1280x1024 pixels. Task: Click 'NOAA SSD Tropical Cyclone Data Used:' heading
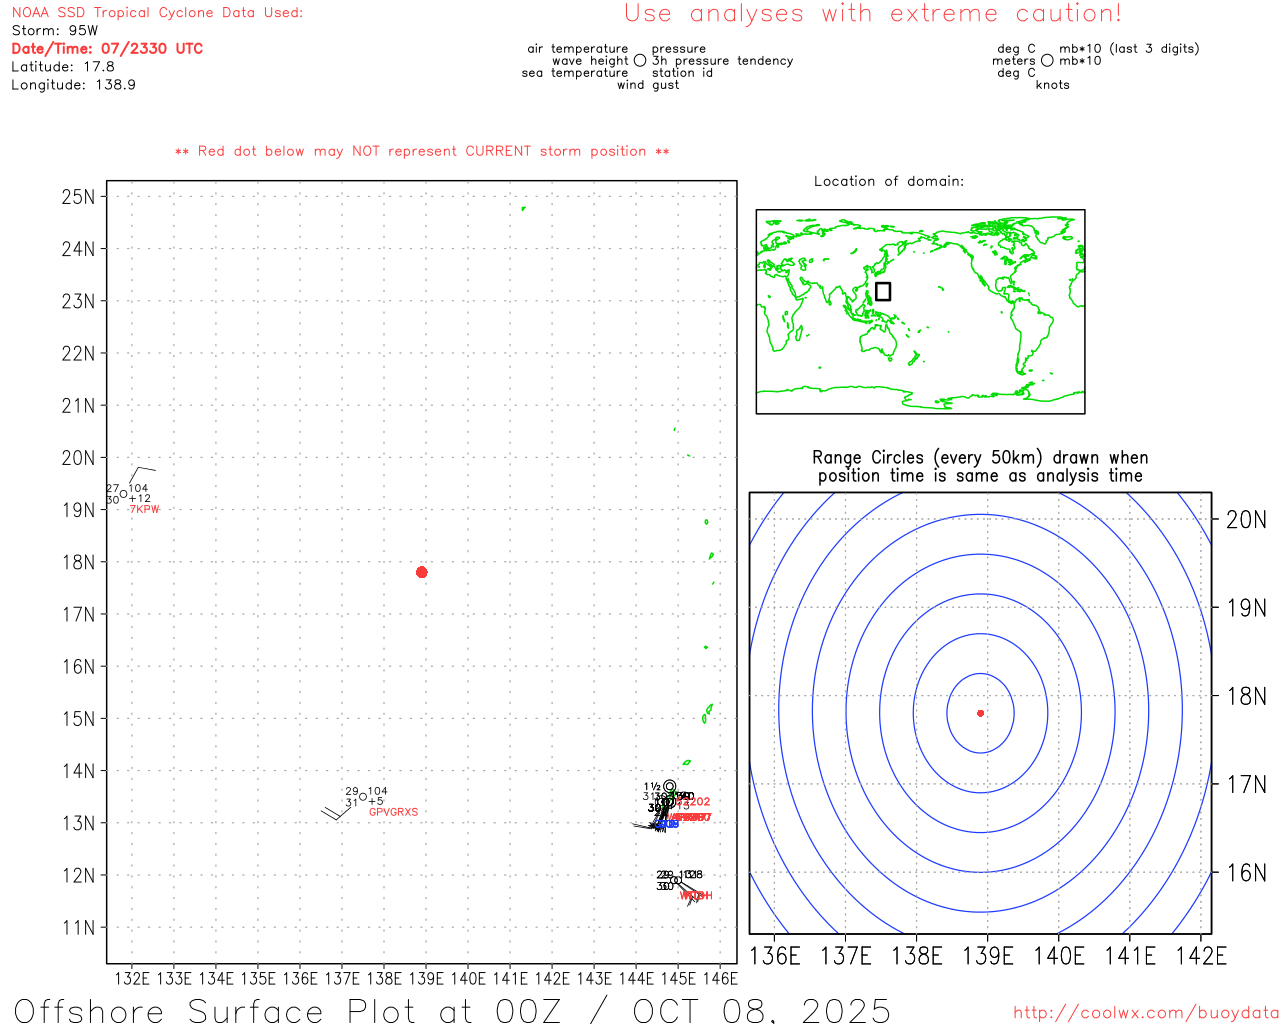click(x=157, y=13)
